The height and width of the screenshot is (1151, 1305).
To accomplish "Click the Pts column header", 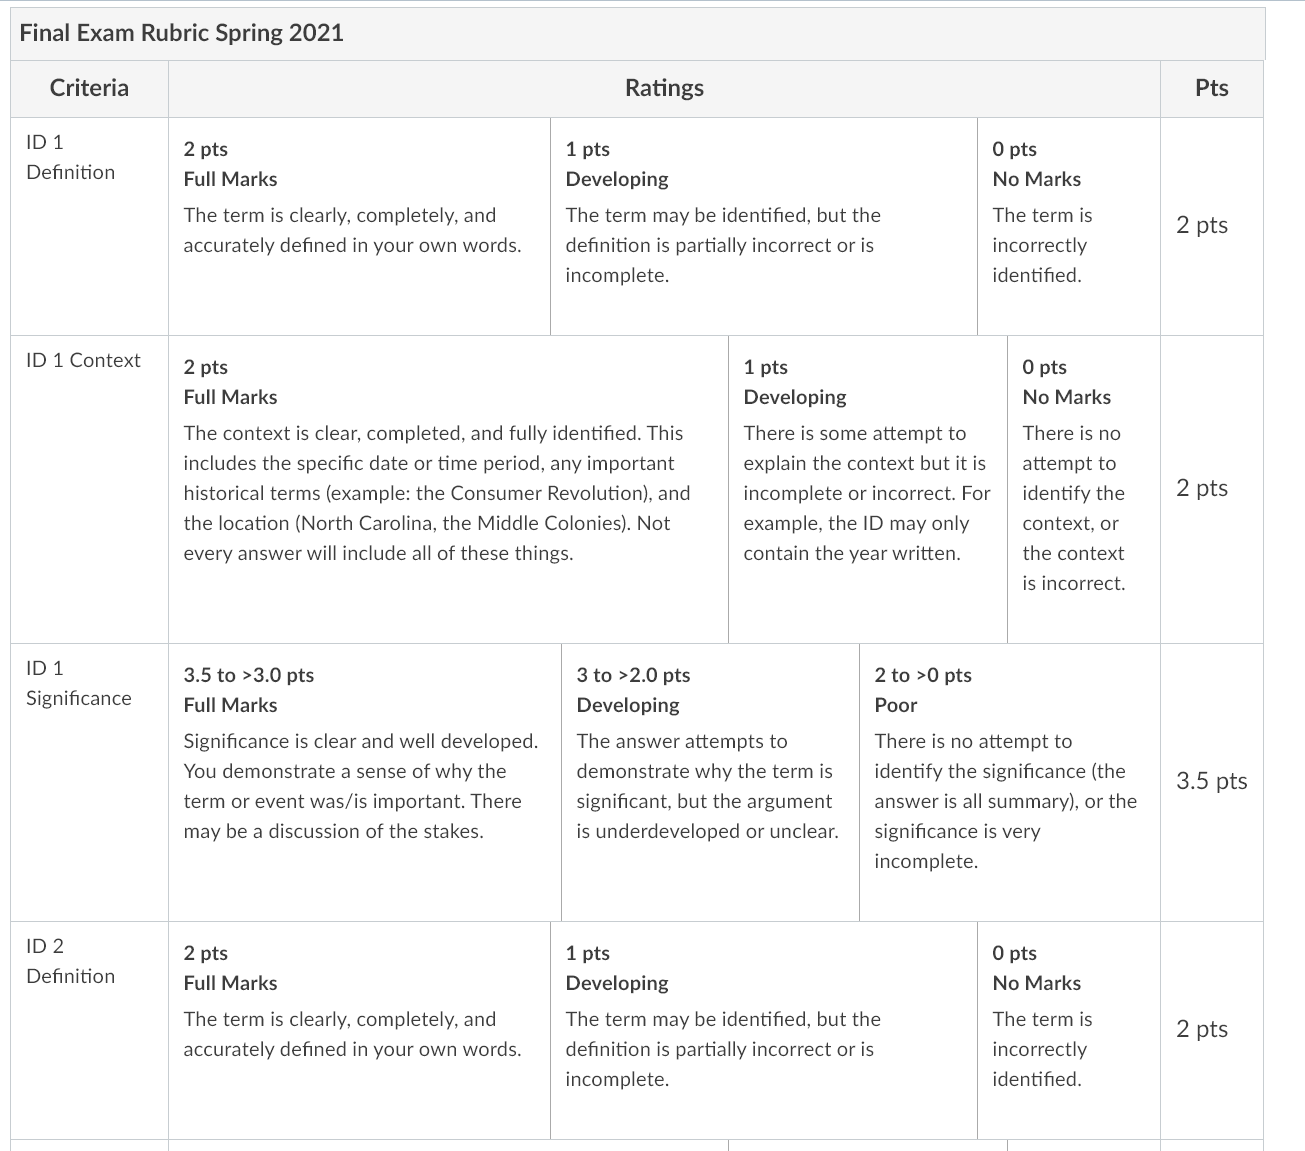I will coord(1211,88).
